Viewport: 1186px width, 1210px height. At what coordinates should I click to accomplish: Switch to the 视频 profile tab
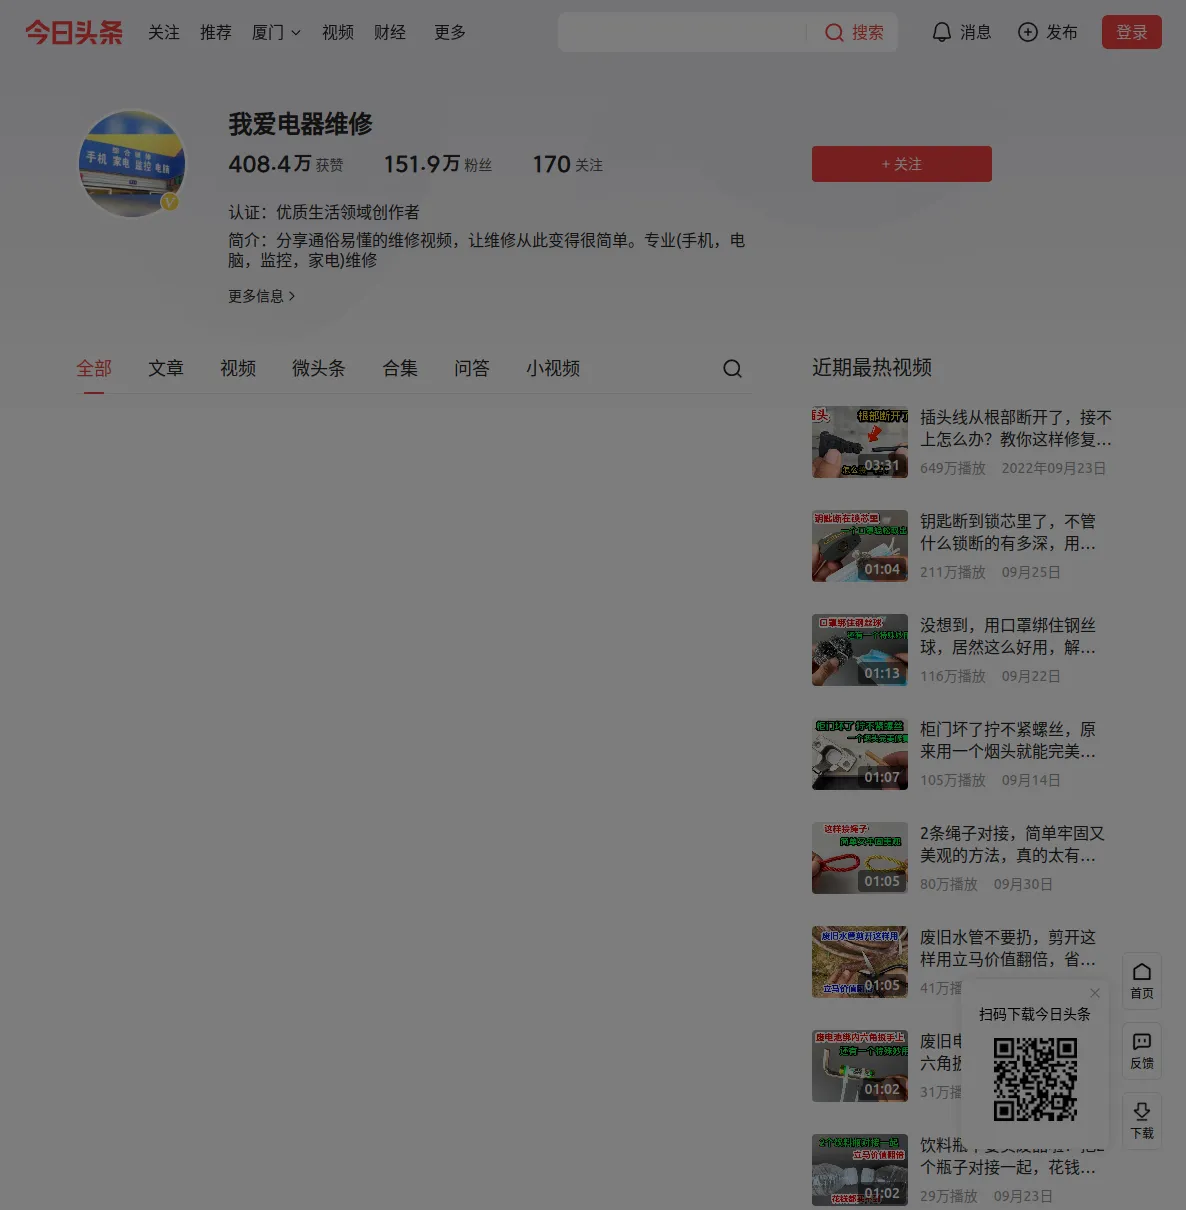(x=238, y=369)
